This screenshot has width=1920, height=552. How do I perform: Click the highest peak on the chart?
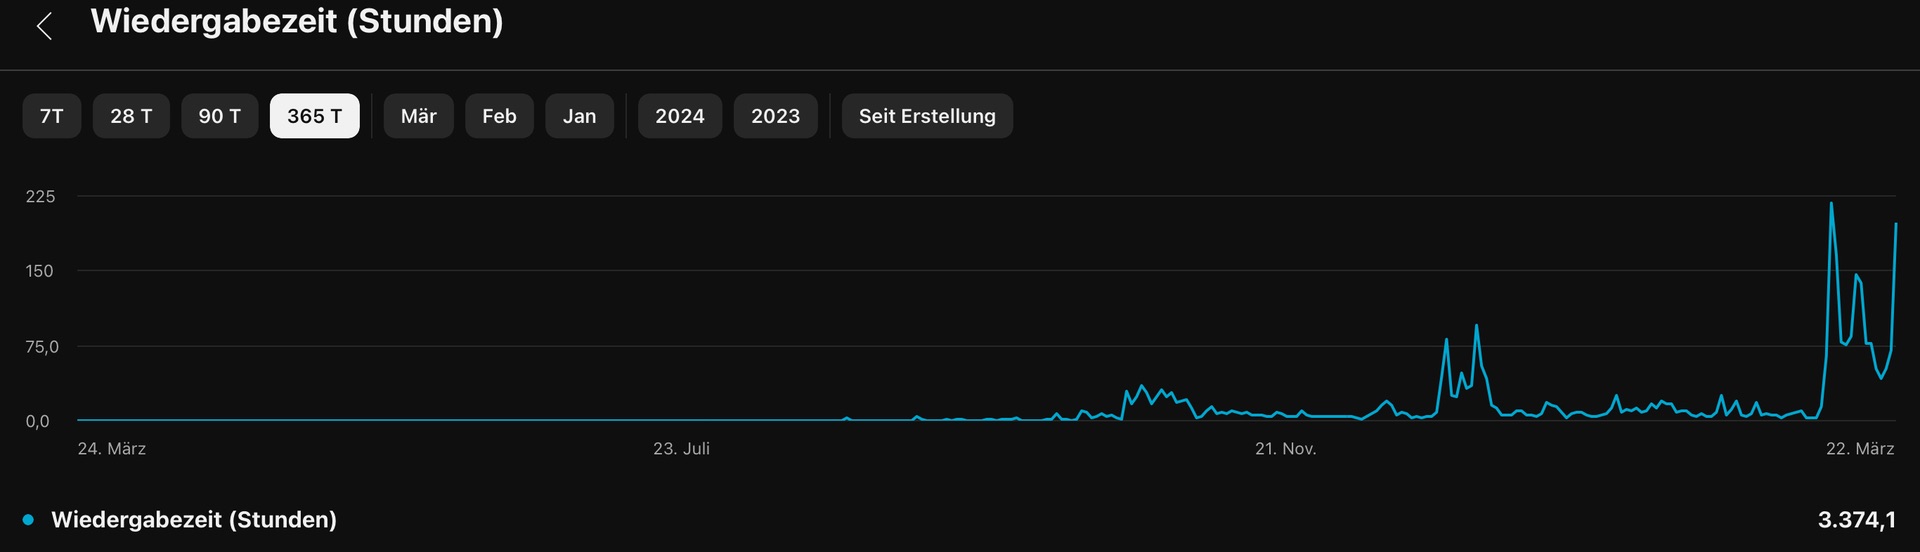coord(1831,204)
